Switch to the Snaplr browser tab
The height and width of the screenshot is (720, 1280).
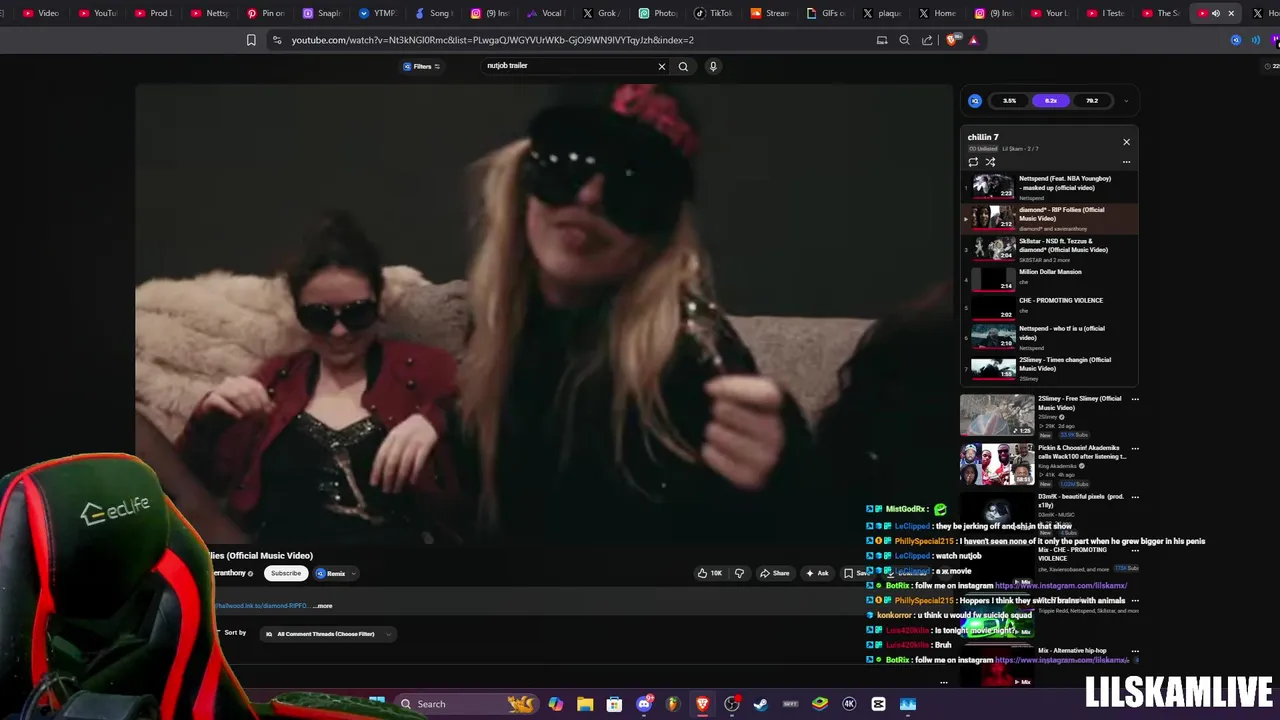click(x=321, y=13)
